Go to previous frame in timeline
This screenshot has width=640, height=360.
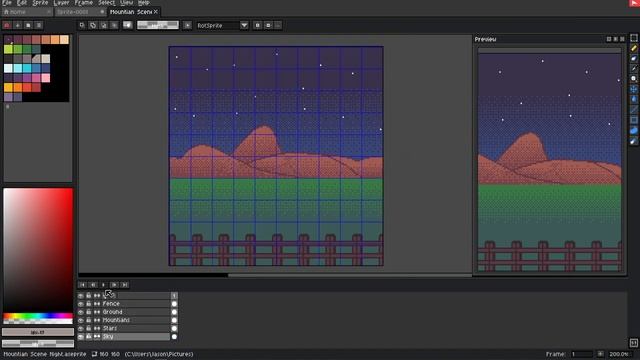coord(93,284)
